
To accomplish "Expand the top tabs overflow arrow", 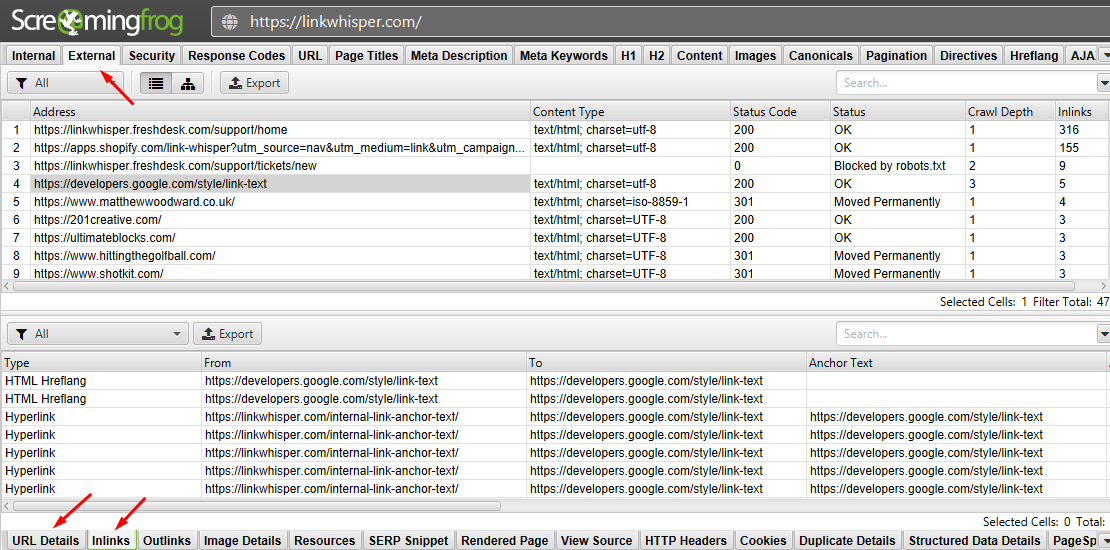I will click(1104, 56).
